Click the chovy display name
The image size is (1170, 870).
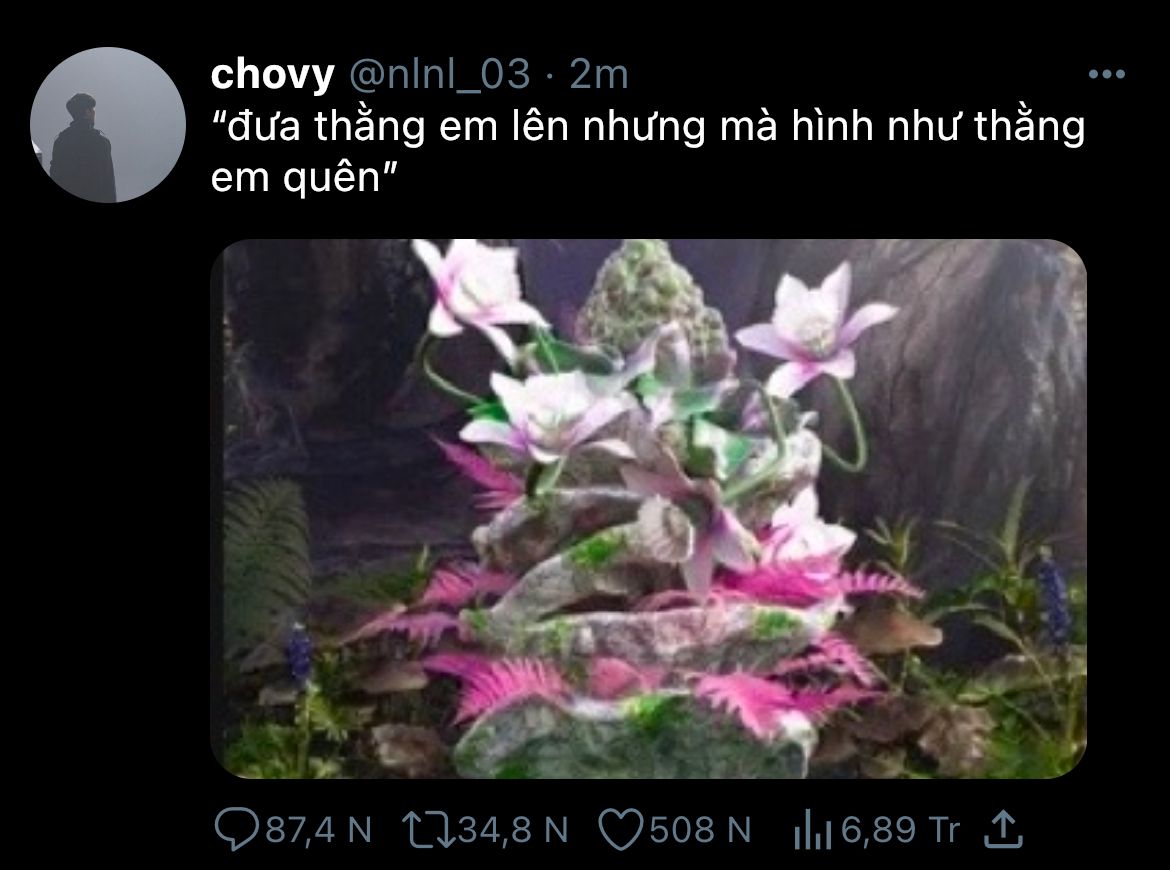pyautogui.click(x=272, y=74)
